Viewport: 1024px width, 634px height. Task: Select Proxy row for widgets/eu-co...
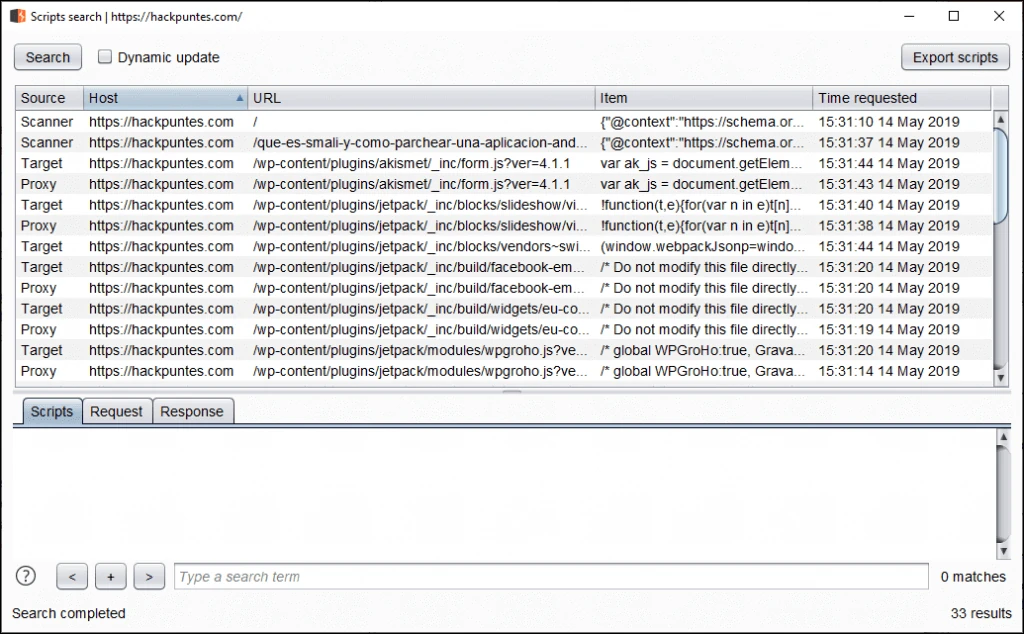tap(504, 330)
